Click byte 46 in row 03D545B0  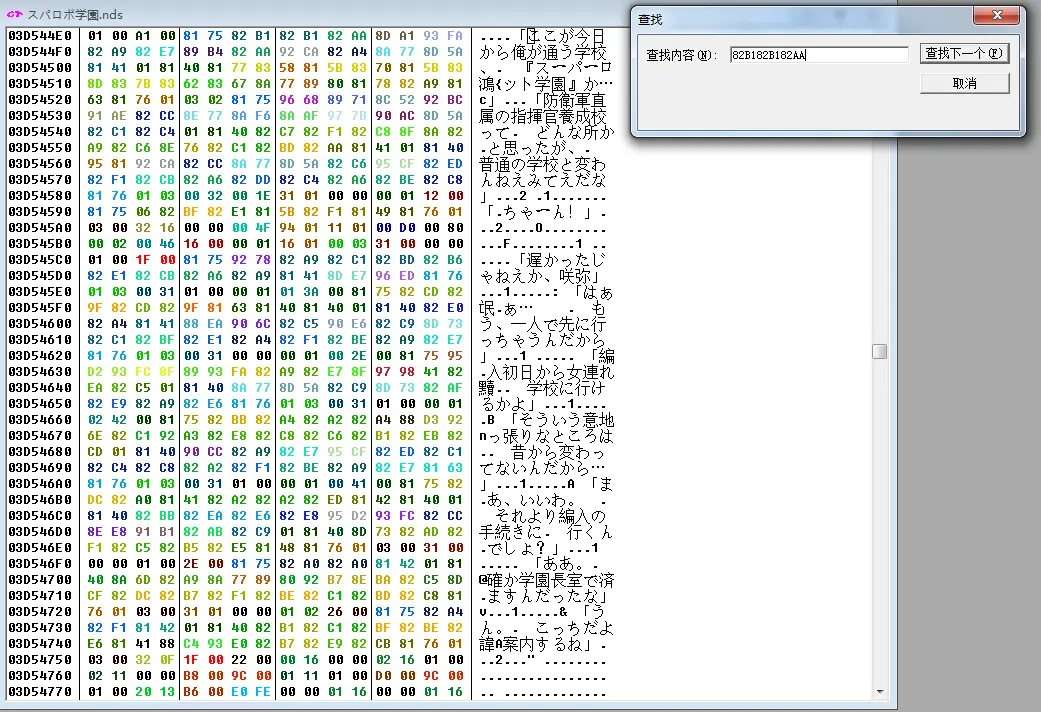click(x=166, y=244)
